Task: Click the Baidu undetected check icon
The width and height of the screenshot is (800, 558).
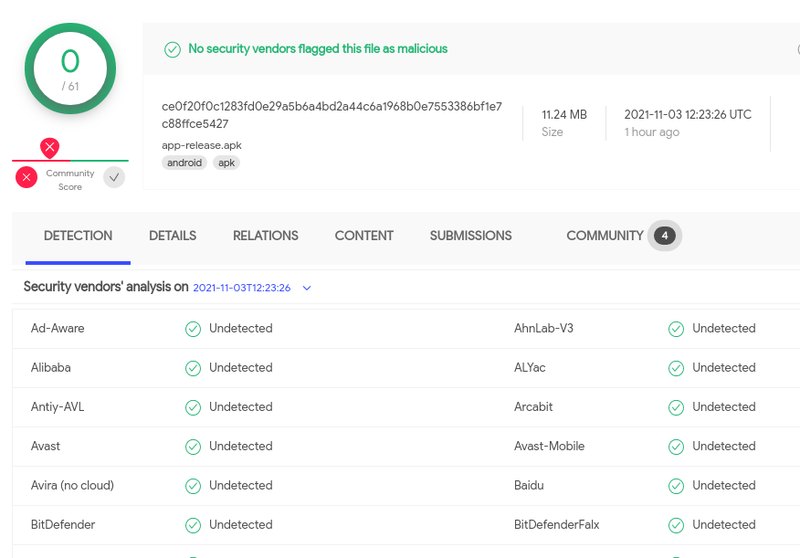Action: click(x=676, y=486)
